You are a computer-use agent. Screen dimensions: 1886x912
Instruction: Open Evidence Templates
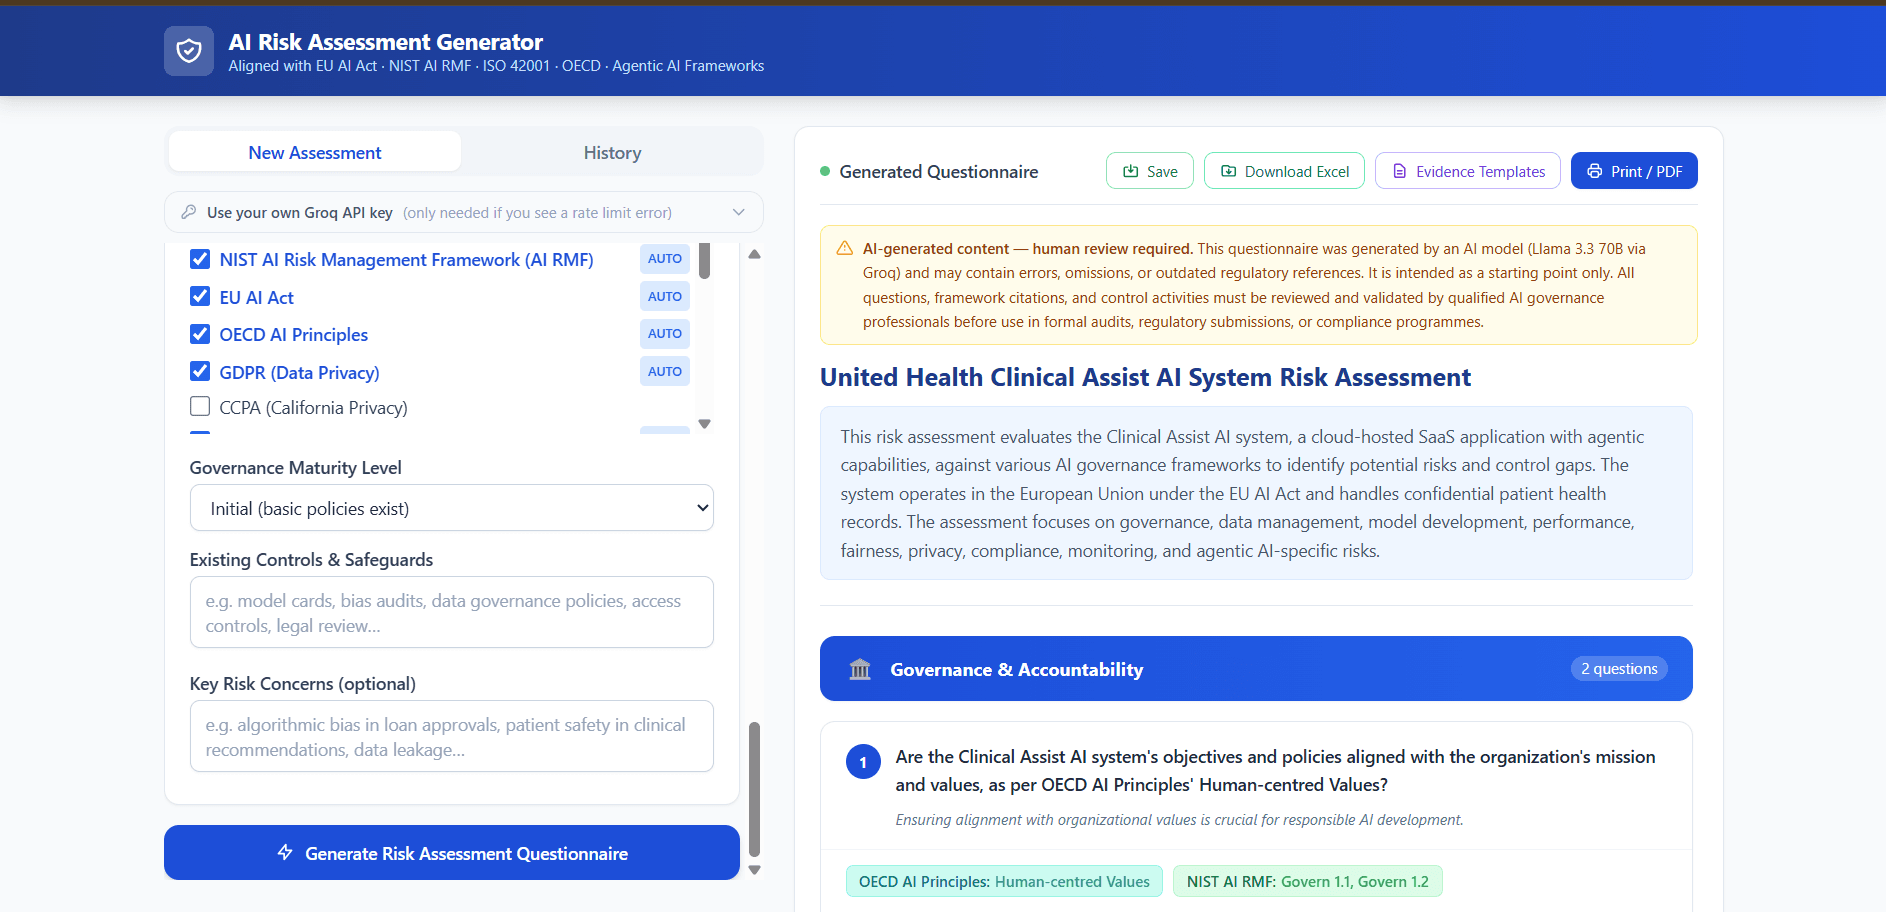click(x=1468, y=171)
